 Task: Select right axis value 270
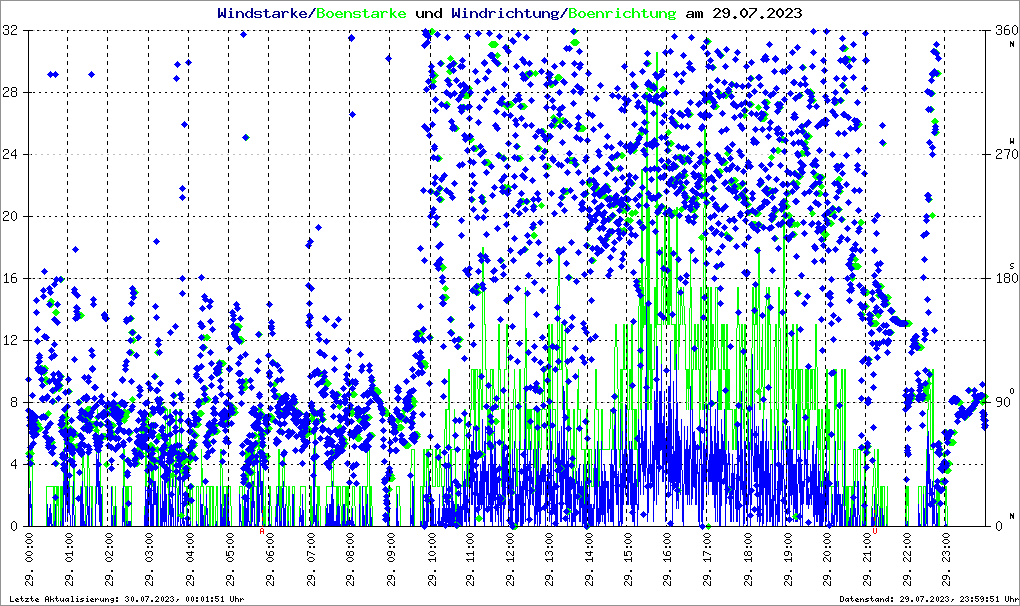coord(1001,155)
